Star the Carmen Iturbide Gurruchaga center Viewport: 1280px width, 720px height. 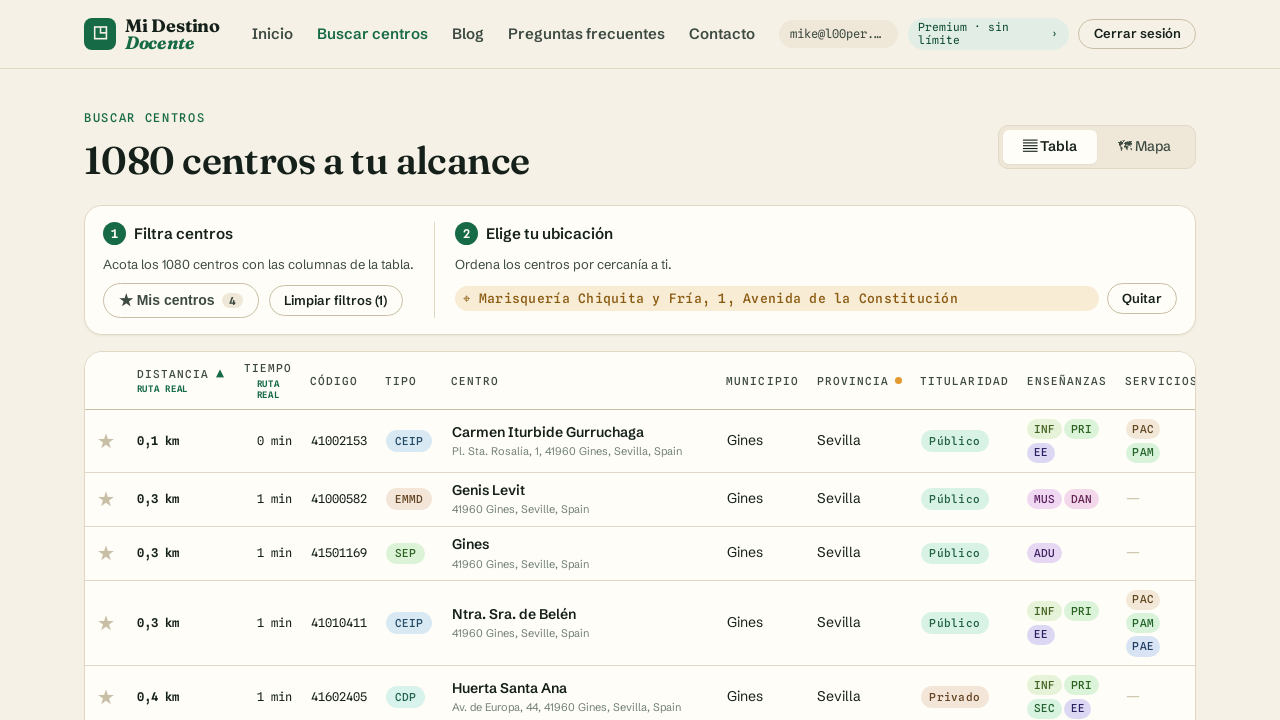(106, 441)
